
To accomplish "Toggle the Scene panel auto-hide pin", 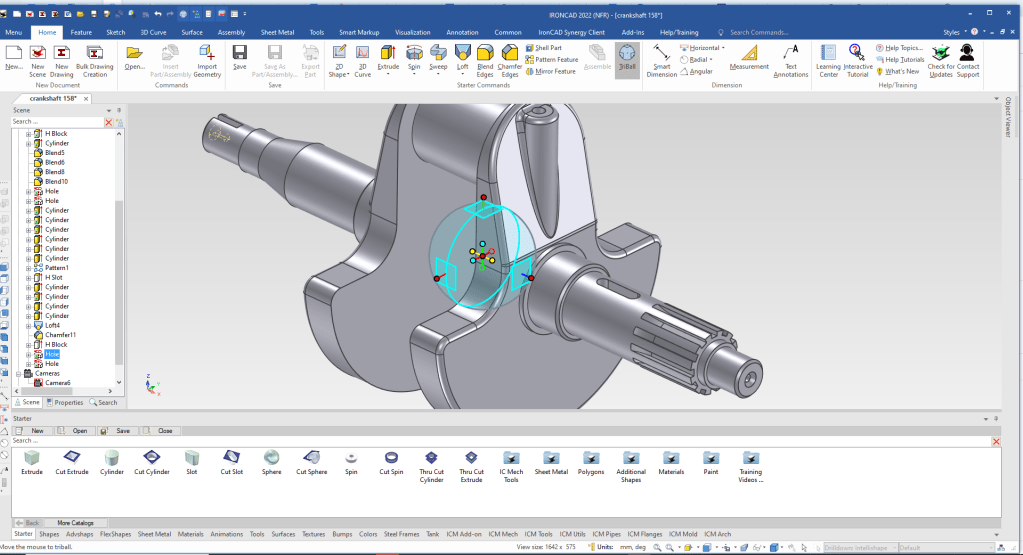I will point(119,110).
